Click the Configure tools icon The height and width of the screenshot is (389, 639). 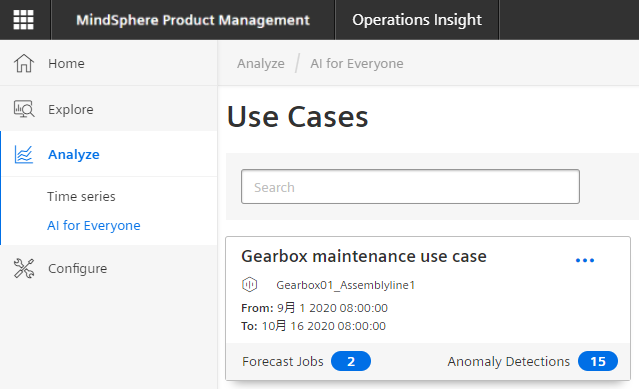(24, 268)
